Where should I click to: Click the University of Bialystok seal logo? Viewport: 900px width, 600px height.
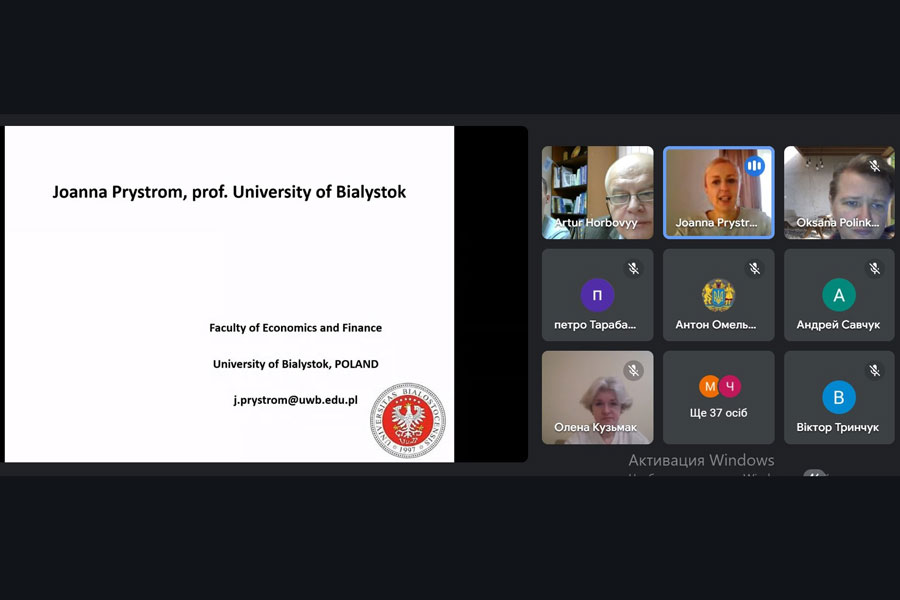(x=408, y=420)
